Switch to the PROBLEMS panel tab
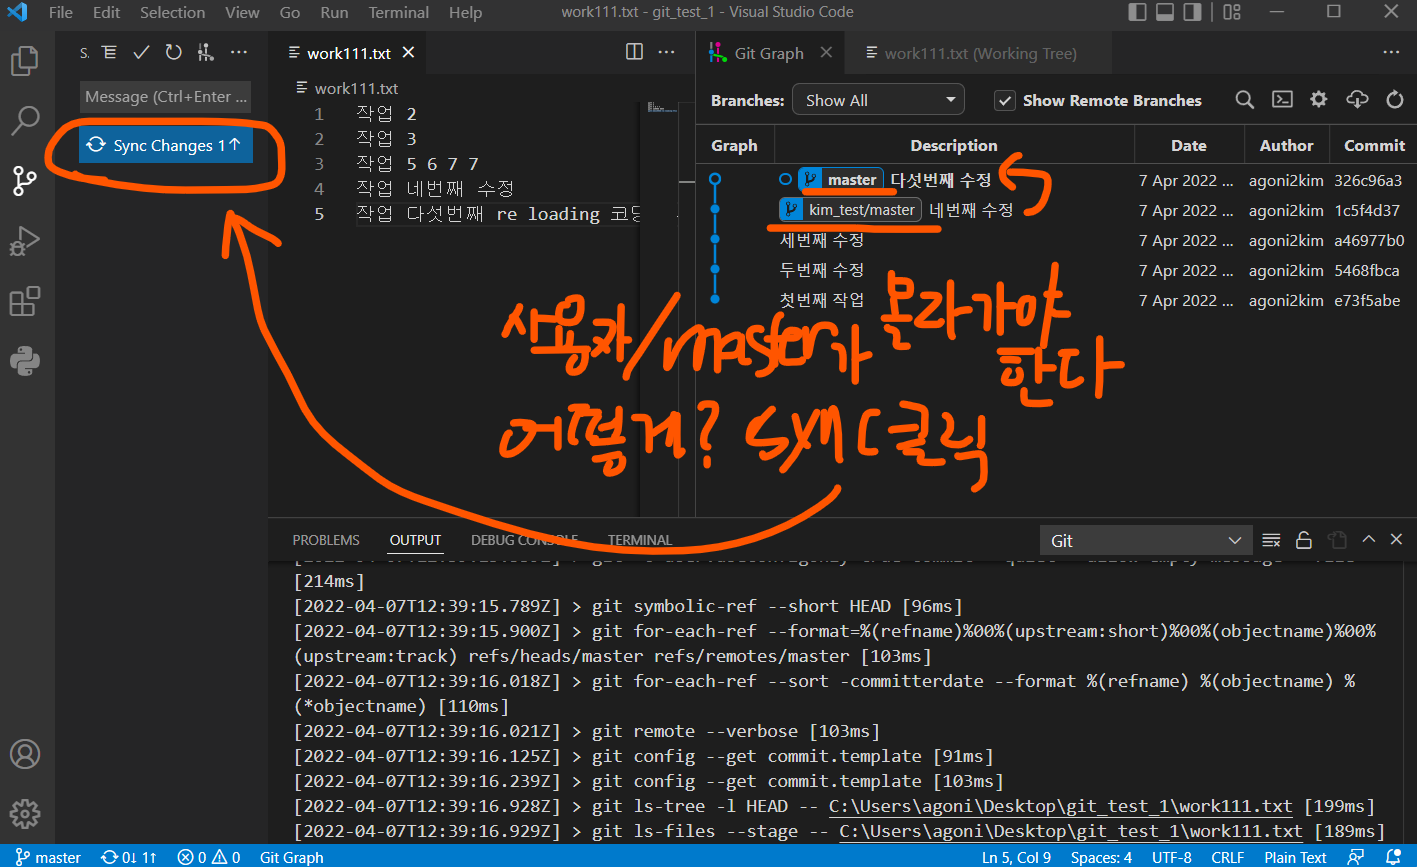Screen dimensions: 1417x867 (326, 540)
